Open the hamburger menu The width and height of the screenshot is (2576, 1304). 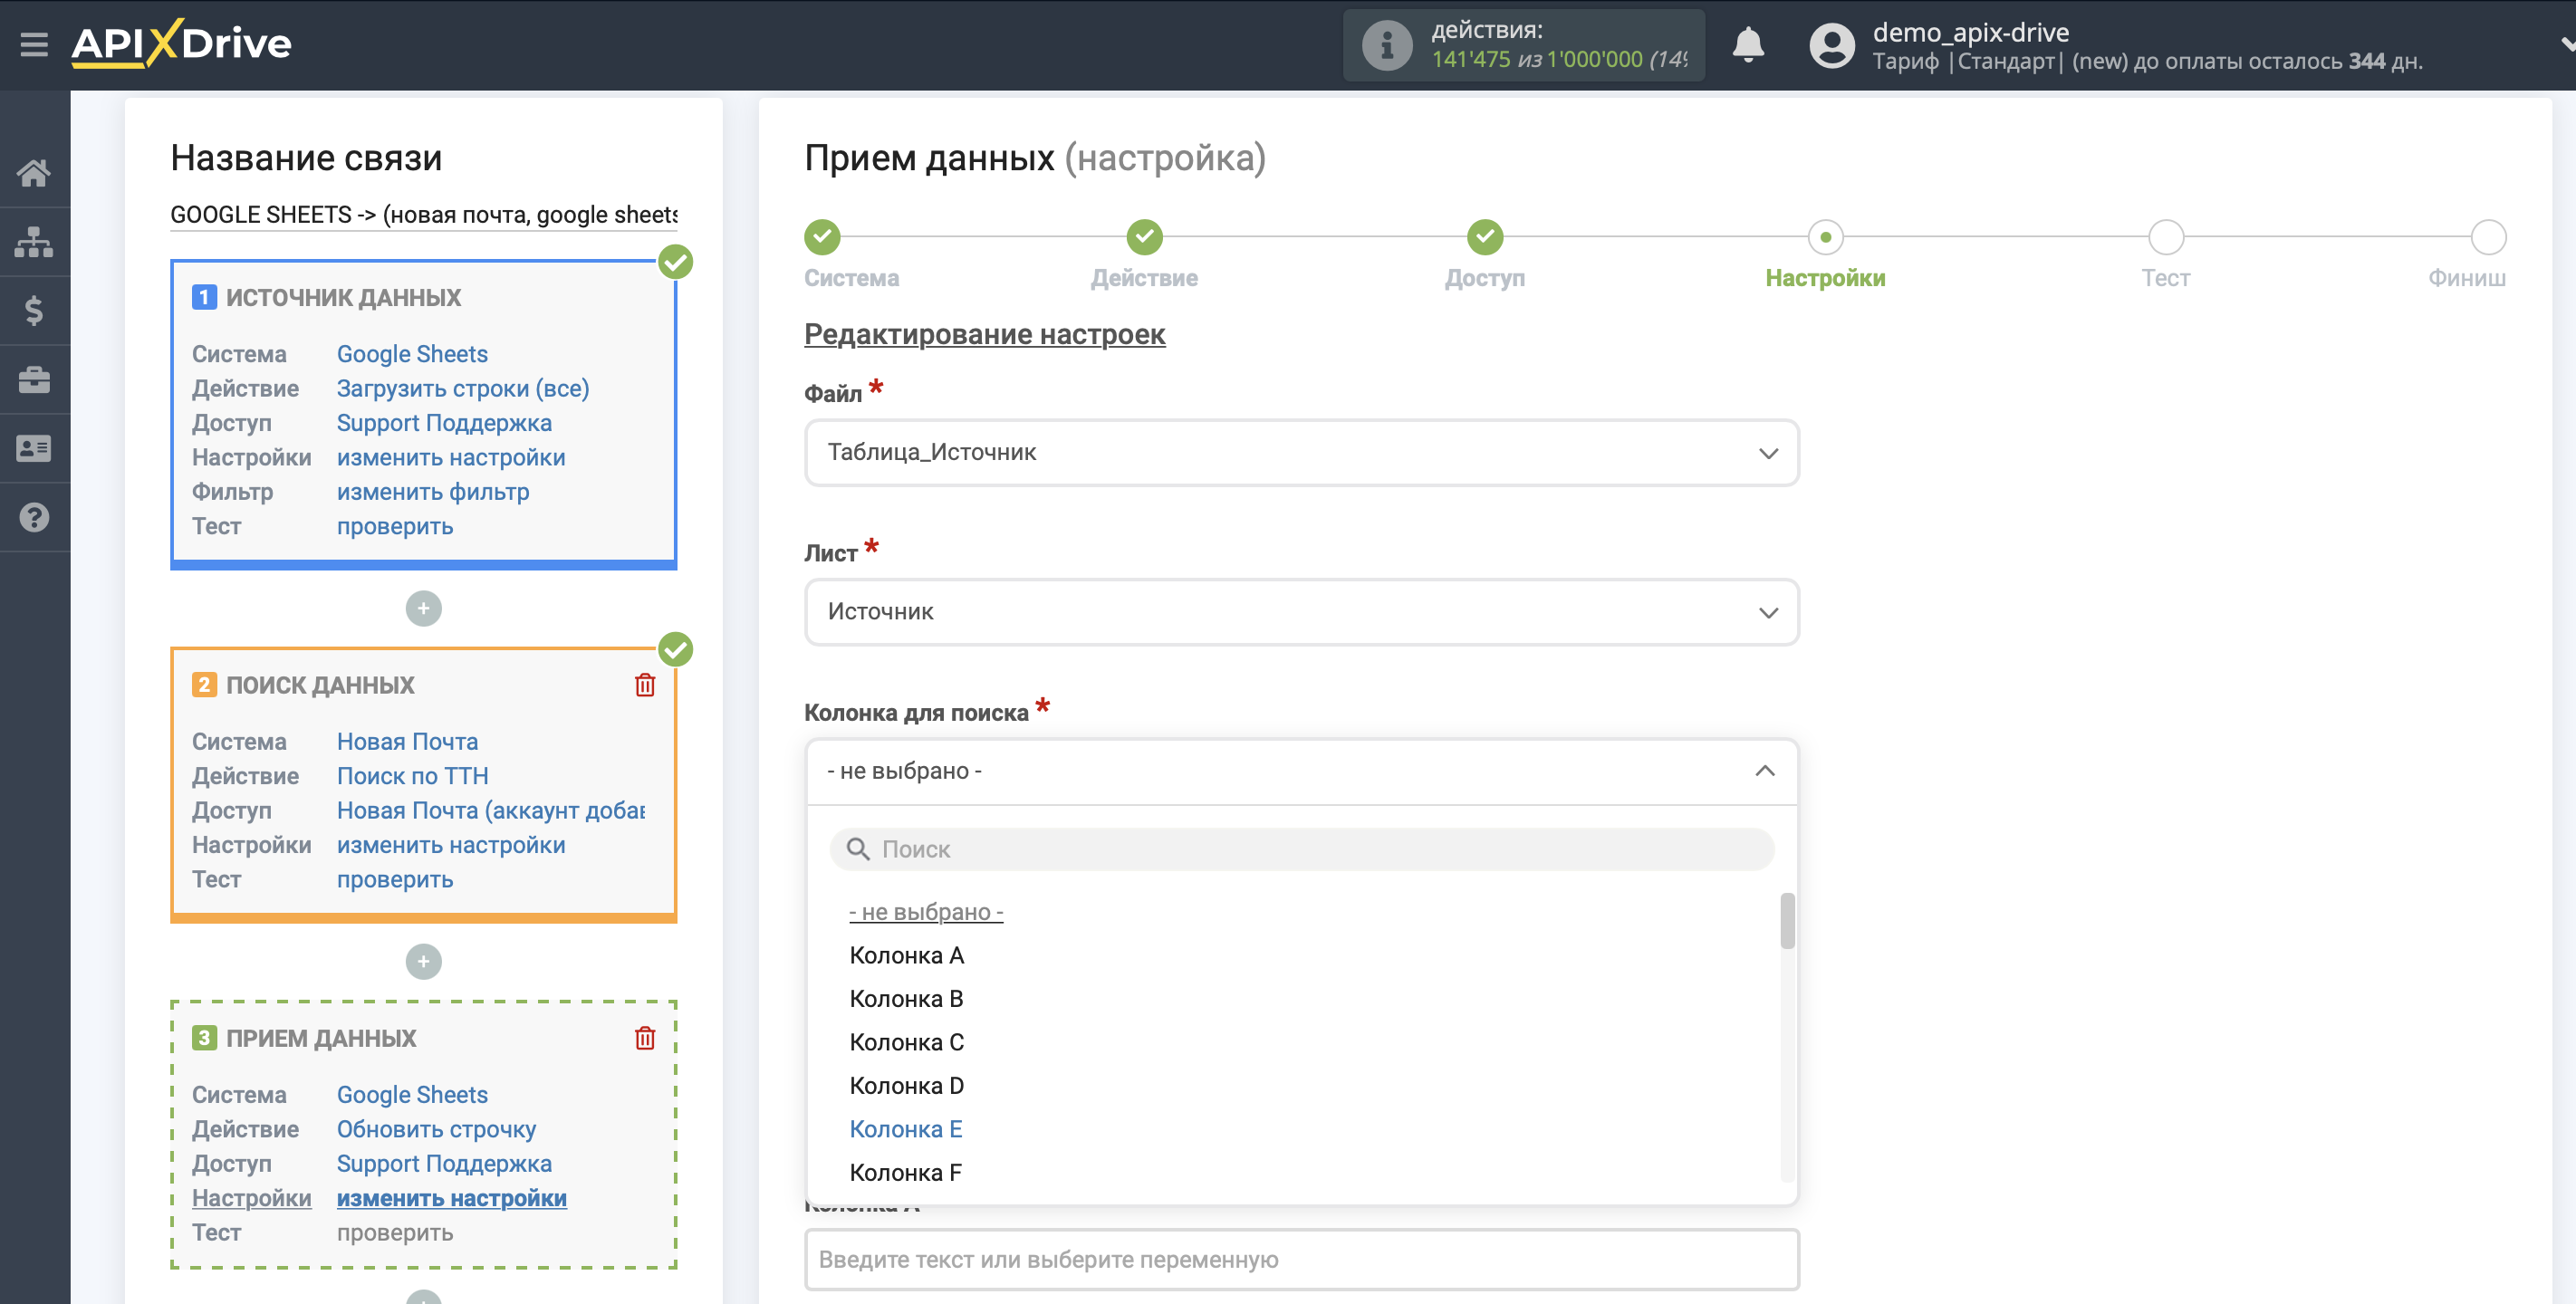34,45
